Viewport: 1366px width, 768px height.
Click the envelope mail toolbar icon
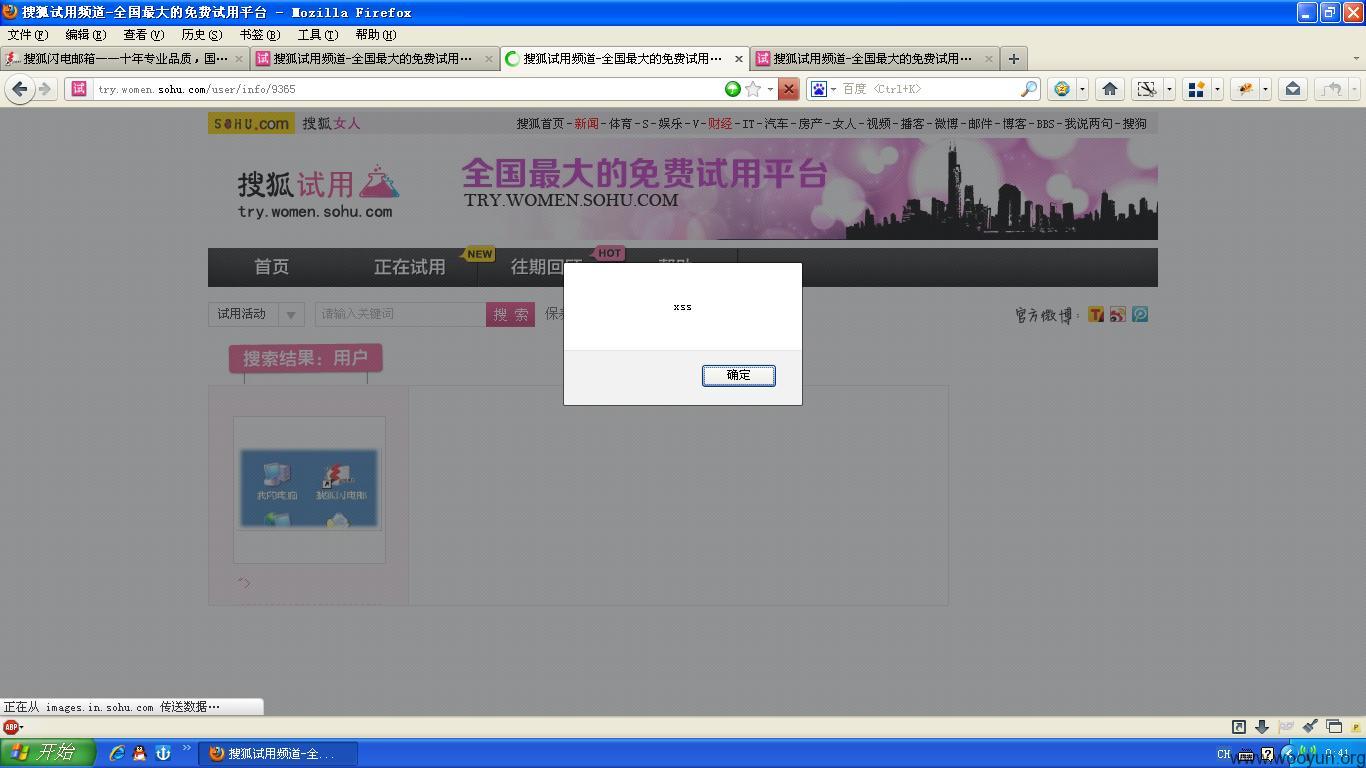(1293, 89)
